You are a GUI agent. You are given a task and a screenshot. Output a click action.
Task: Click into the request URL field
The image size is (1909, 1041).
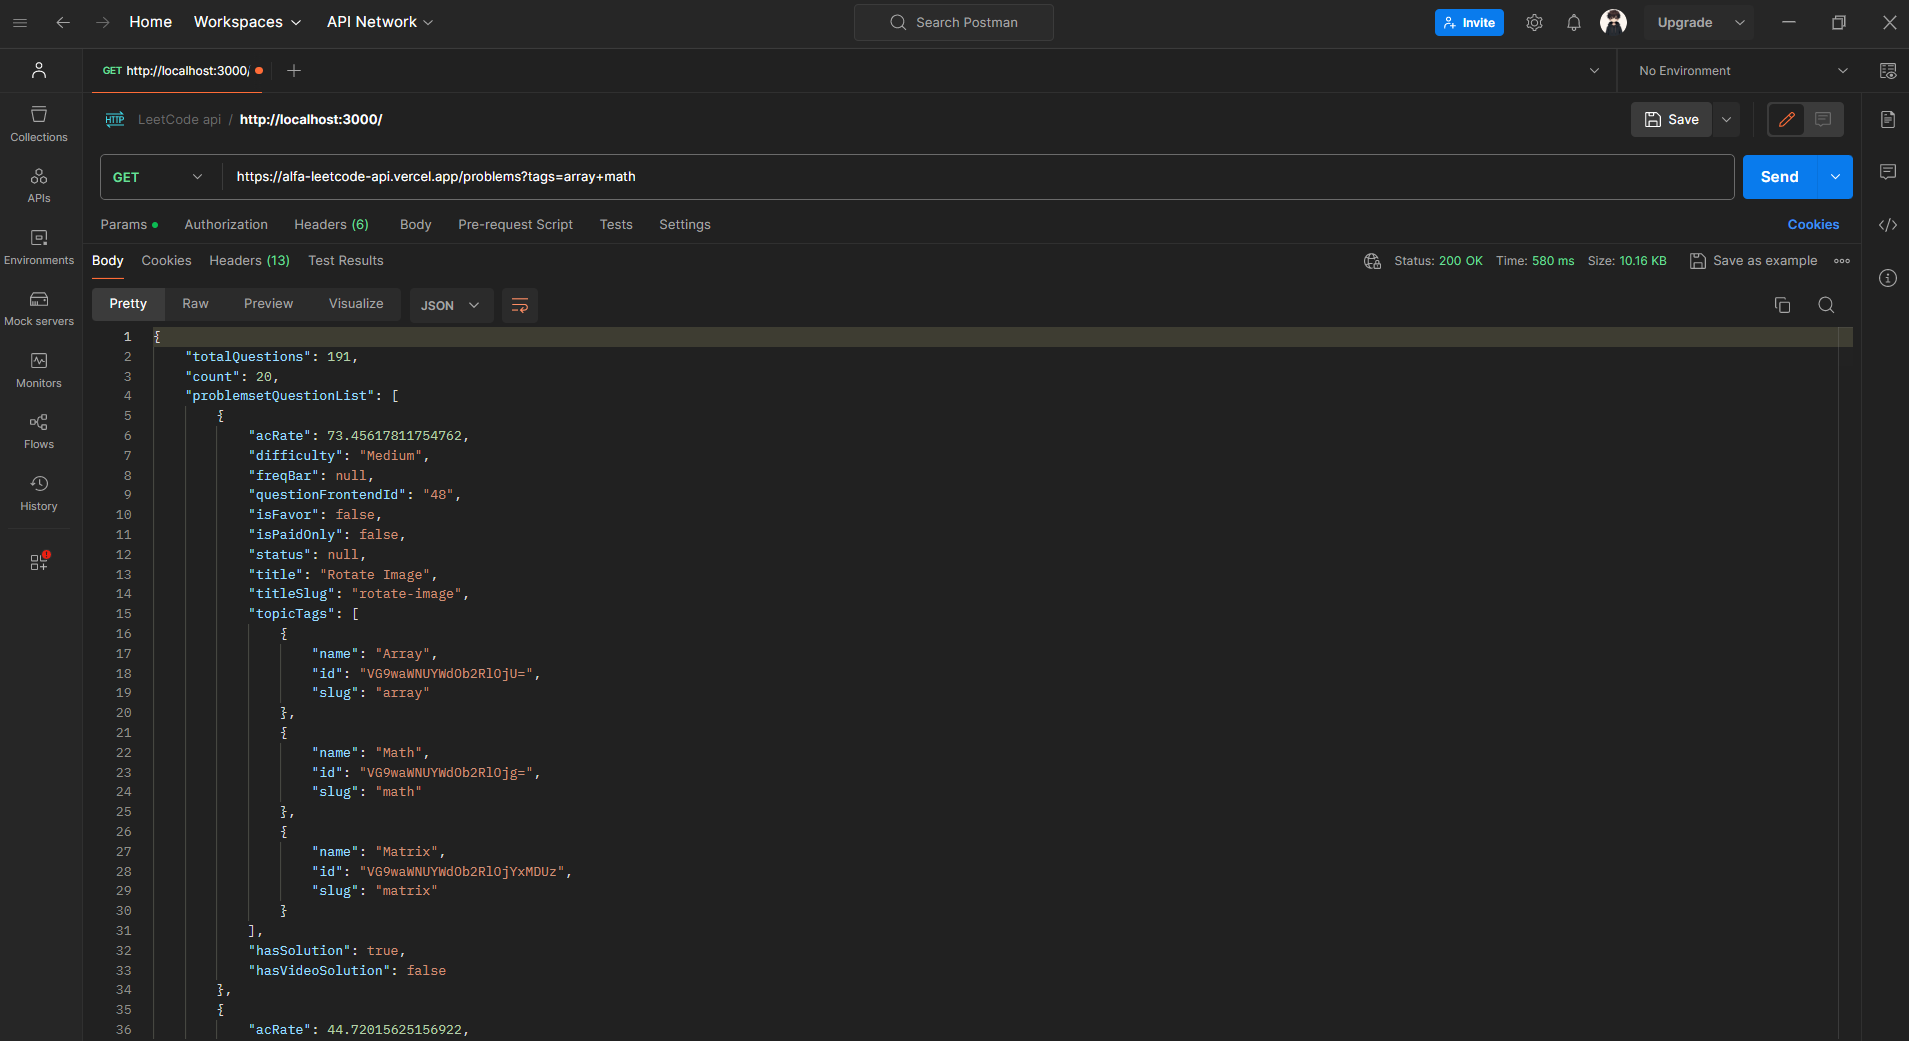point(980,177)
